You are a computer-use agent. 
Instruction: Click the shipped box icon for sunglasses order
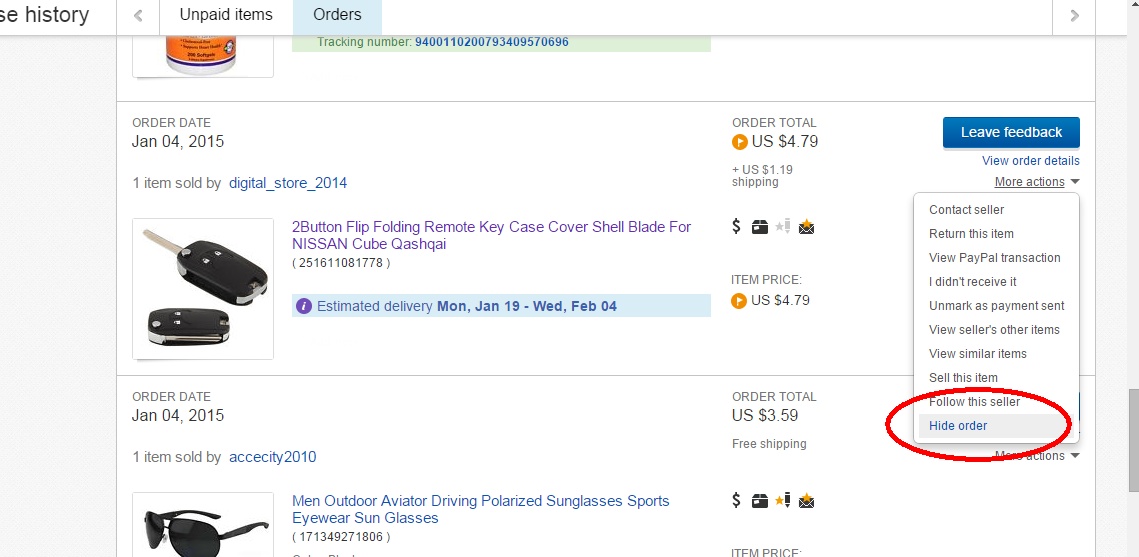coord(760,501)
